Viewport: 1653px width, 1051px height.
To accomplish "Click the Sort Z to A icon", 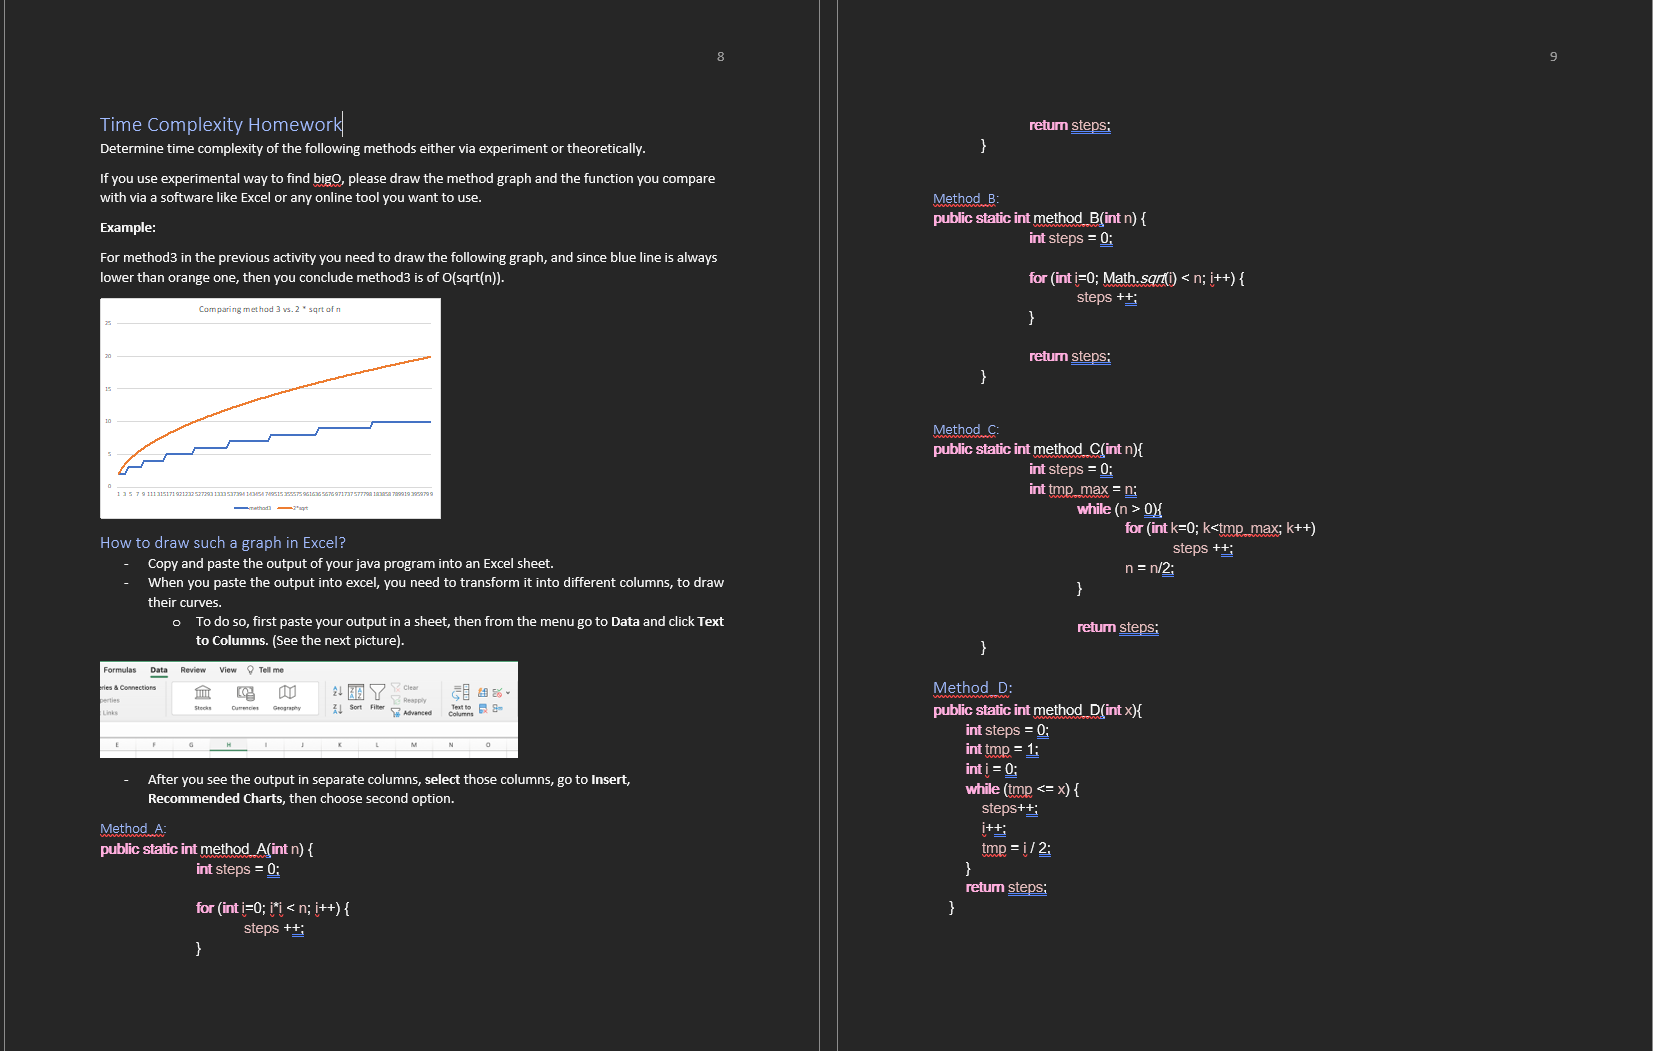I will pyautogui.click(x=337, y=709).
